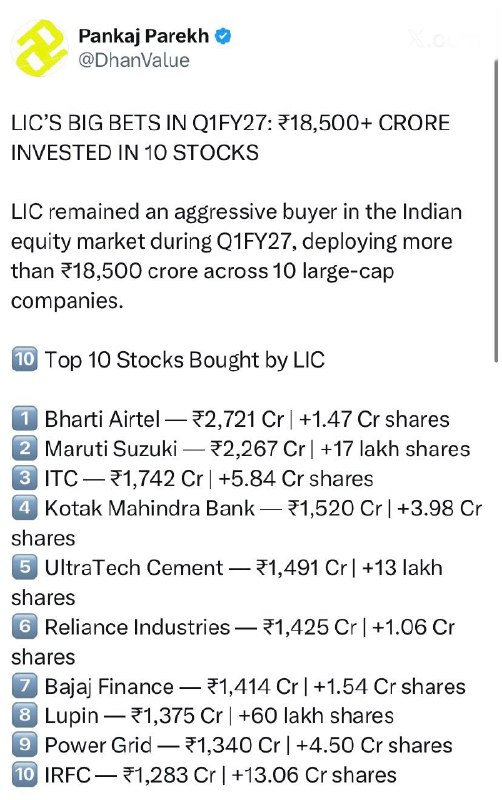
Task: Click number 2 icon beside Maruti Suzuki
Action: tap(24, 448)
